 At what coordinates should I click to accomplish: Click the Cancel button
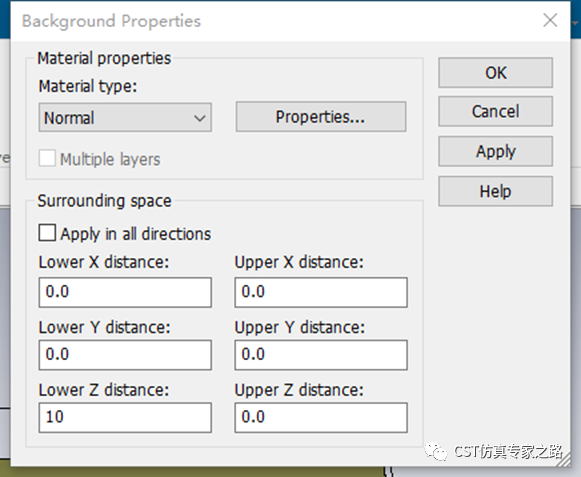(x=495, y=112)
